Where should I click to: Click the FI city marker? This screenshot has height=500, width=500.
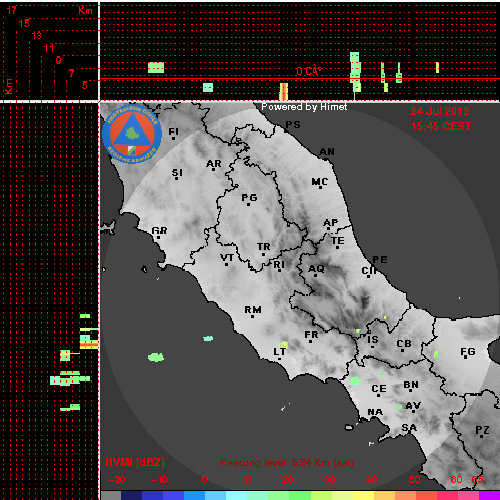(173, 138)
